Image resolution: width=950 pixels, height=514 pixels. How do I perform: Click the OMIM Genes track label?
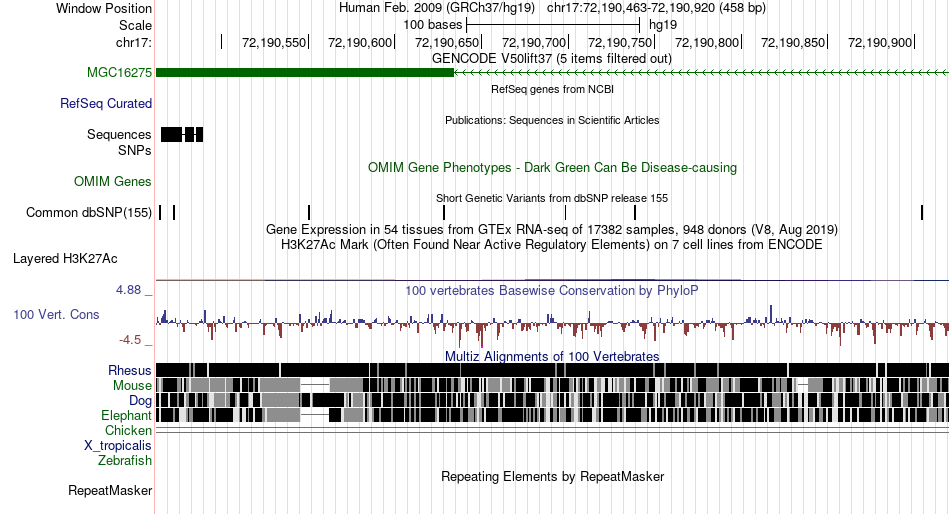(113, 182)
